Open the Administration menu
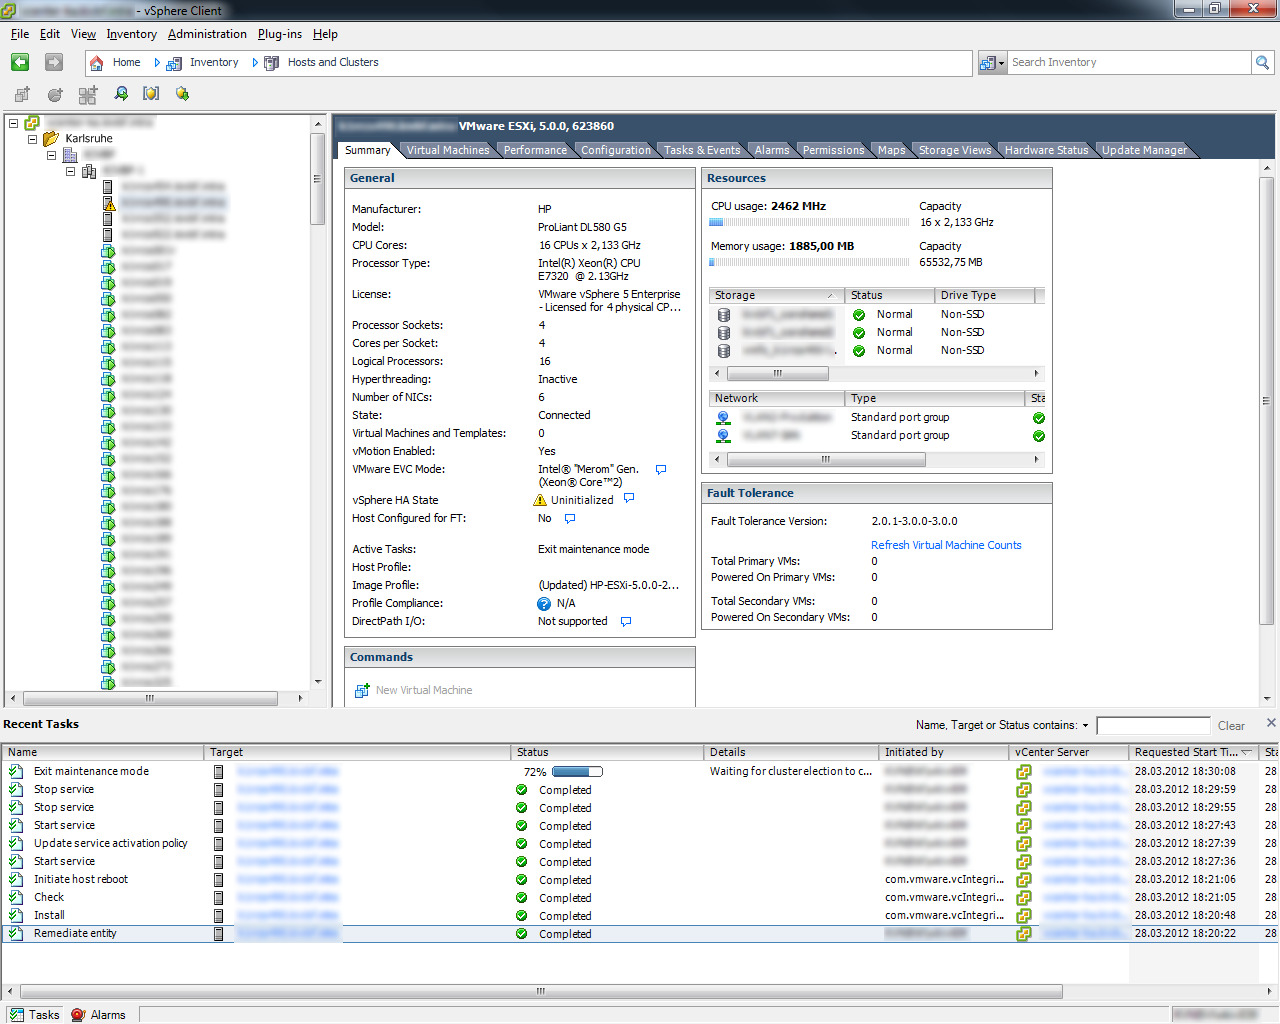 coord(207,34)
